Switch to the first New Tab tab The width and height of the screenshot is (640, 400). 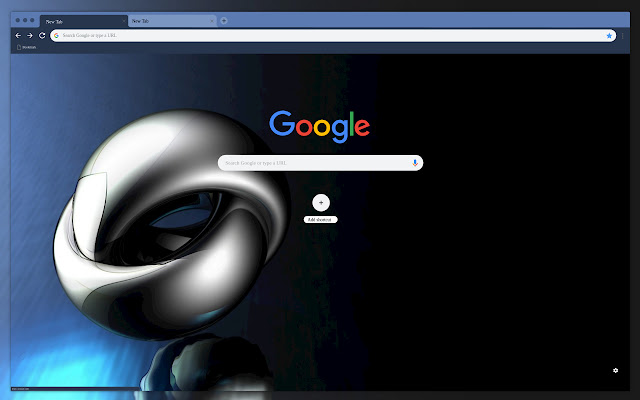[84, 21]
